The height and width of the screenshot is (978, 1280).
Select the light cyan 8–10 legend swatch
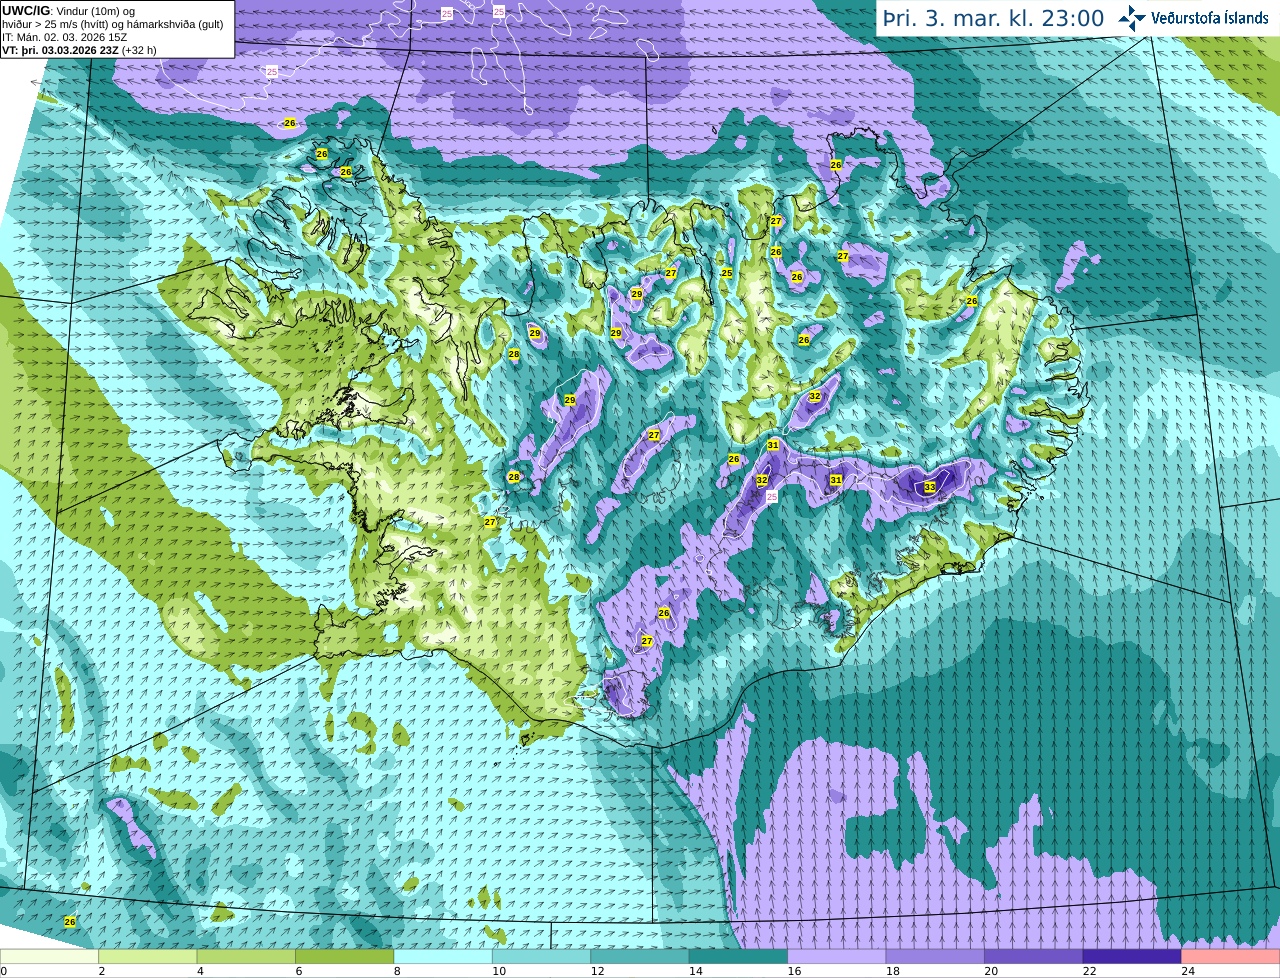coord(443,956)
